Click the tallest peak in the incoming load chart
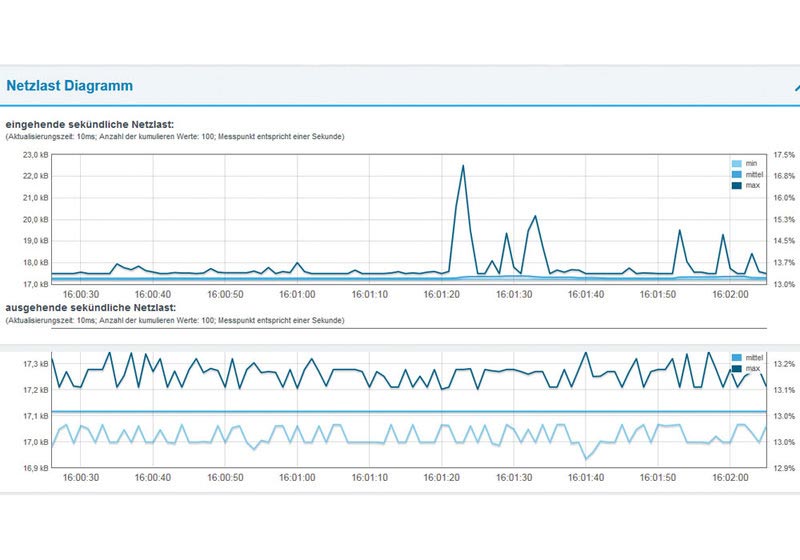This screenshot has height=560, width=800. coord(463,166)
